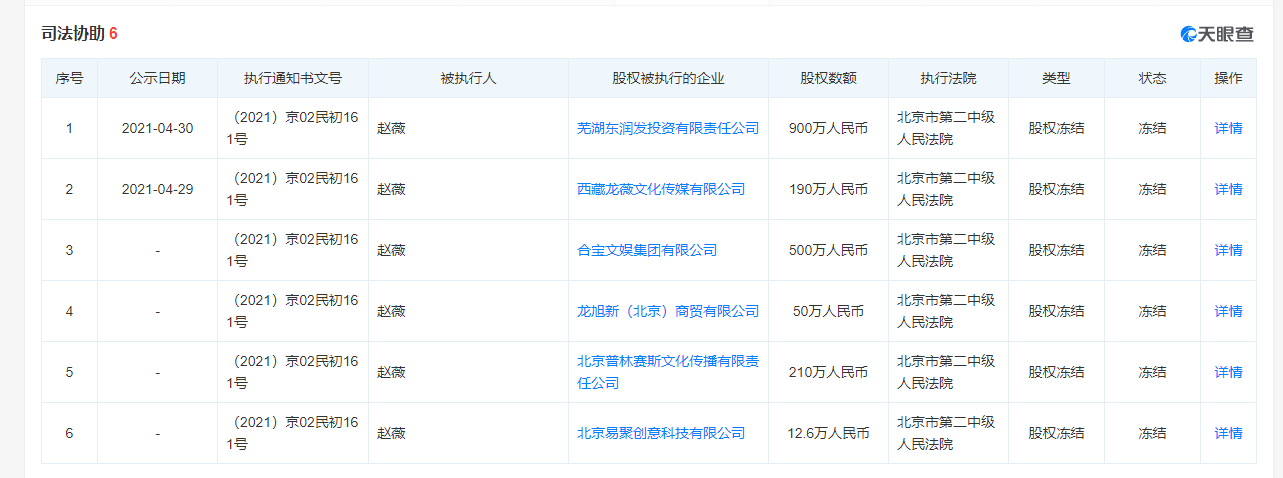This screenshot has width=1283, height=478.
Task: Click 赵薇 in row 1
Action: pyautogui.click(x=391, y=128)
